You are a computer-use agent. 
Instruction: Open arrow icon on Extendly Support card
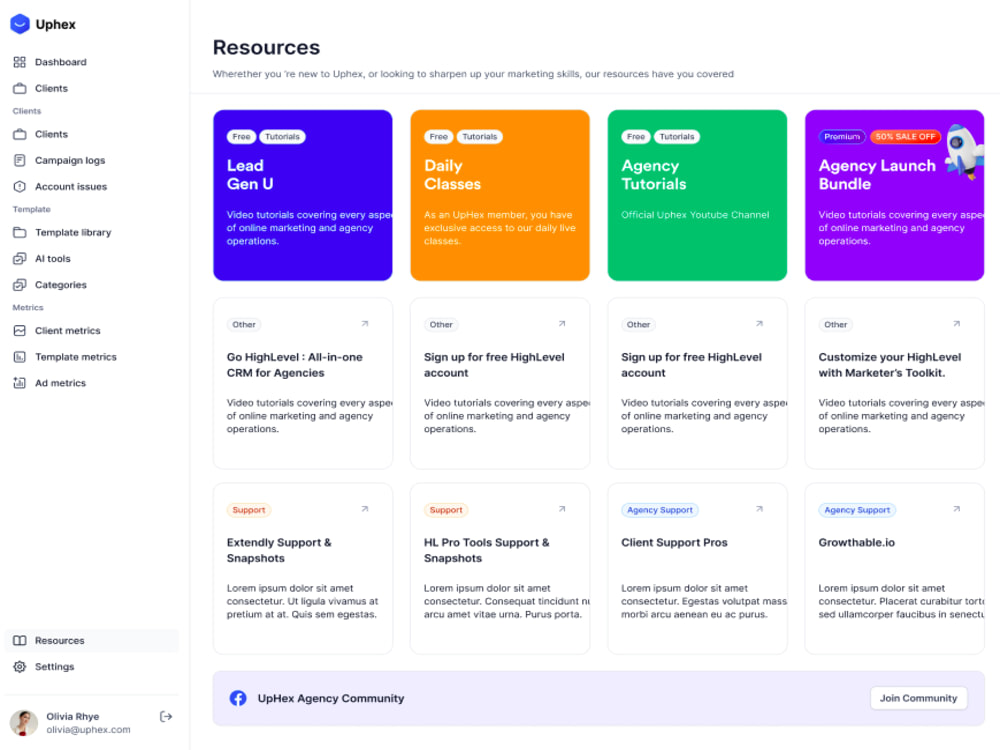coord(365,509)
